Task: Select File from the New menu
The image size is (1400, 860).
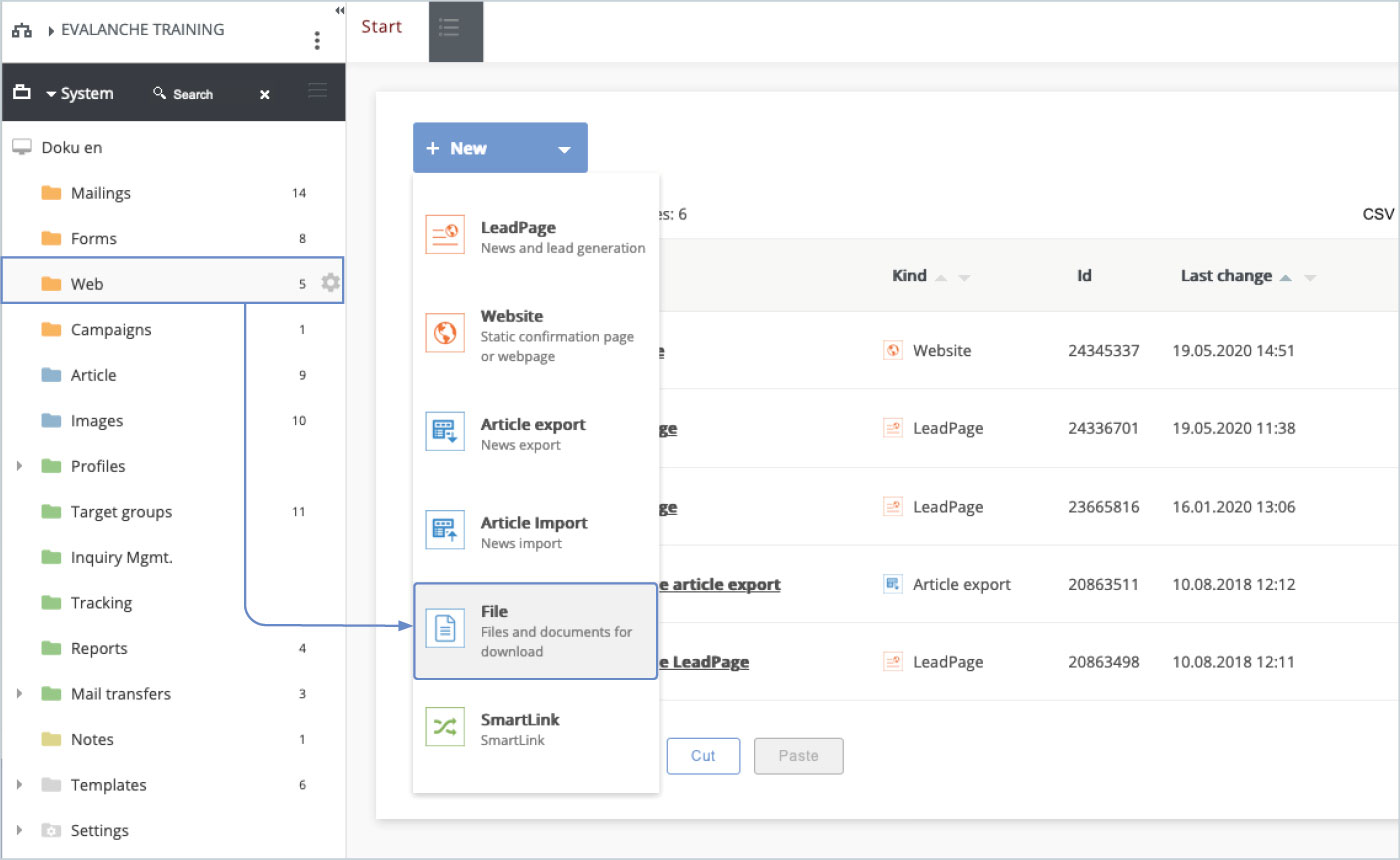Action: 535,631
